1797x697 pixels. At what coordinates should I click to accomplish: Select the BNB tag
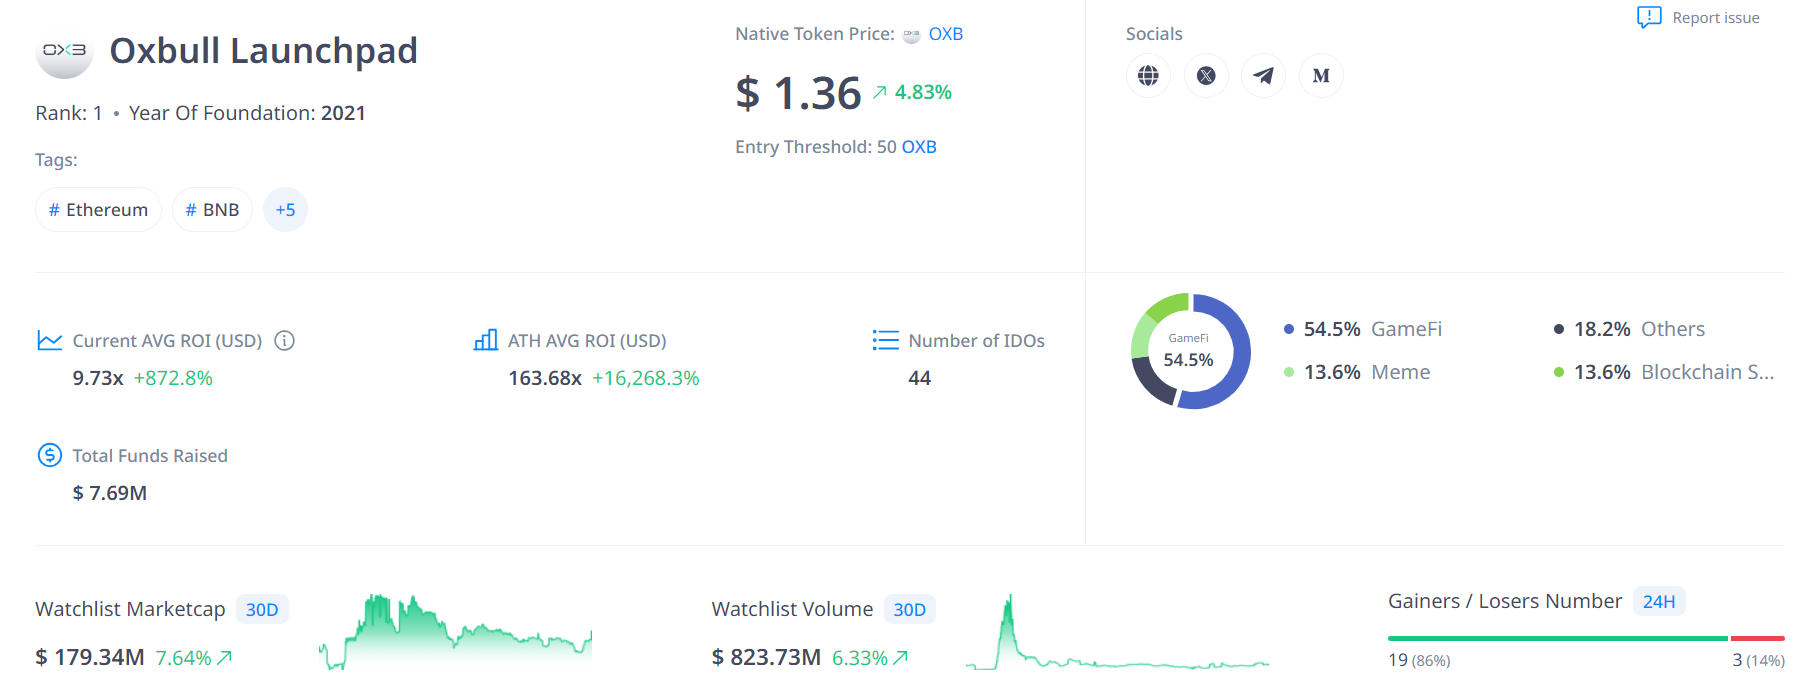click(x=212, y=210)
